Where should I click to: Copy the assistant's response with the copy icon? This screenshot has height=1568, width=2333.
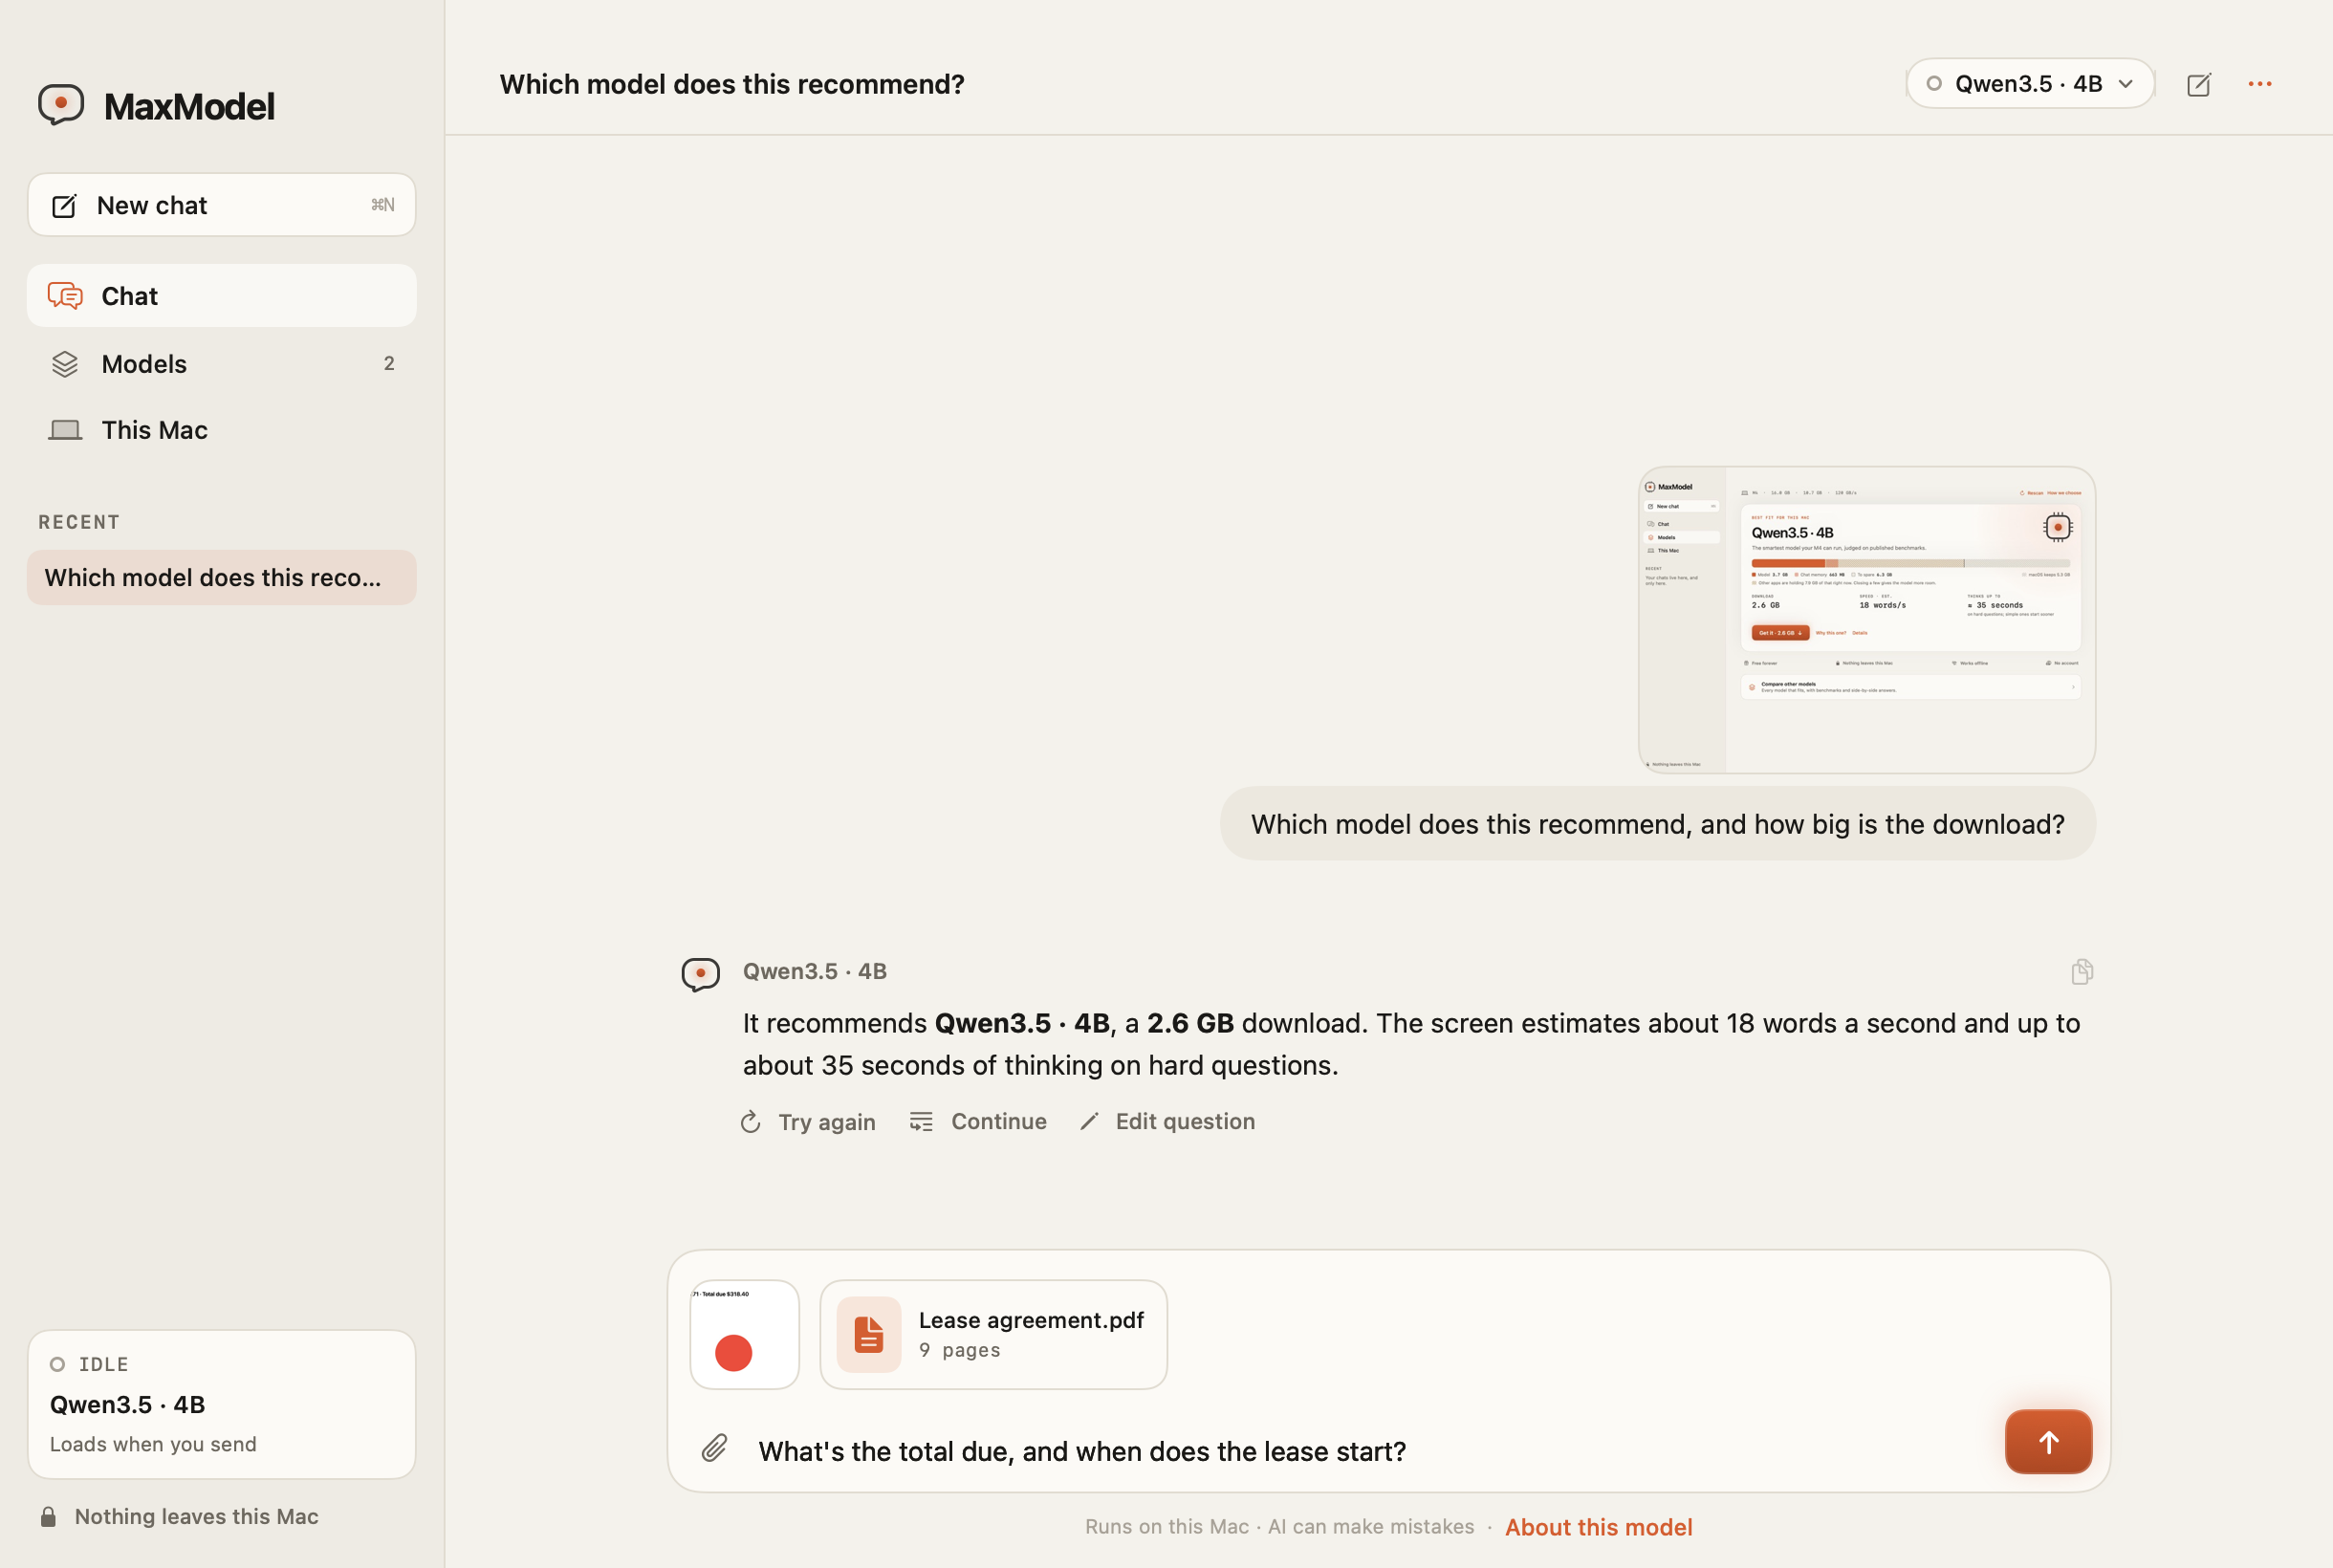point(2081,972)
